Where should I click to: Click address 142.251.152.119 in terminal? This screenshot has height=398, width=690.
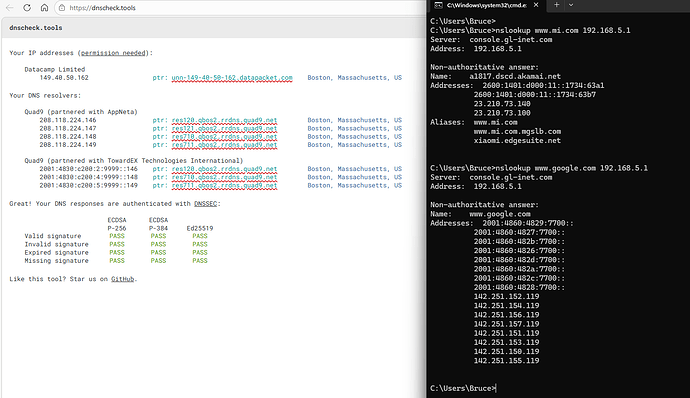tap(506, 296)
